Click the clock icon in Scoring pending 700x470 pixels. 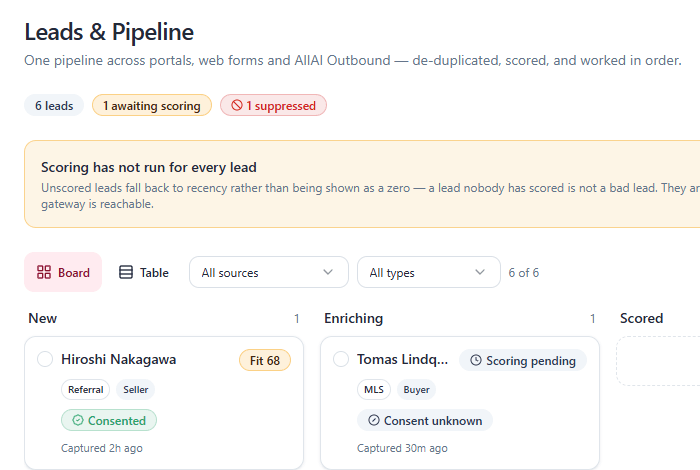[x=476, y=360]
